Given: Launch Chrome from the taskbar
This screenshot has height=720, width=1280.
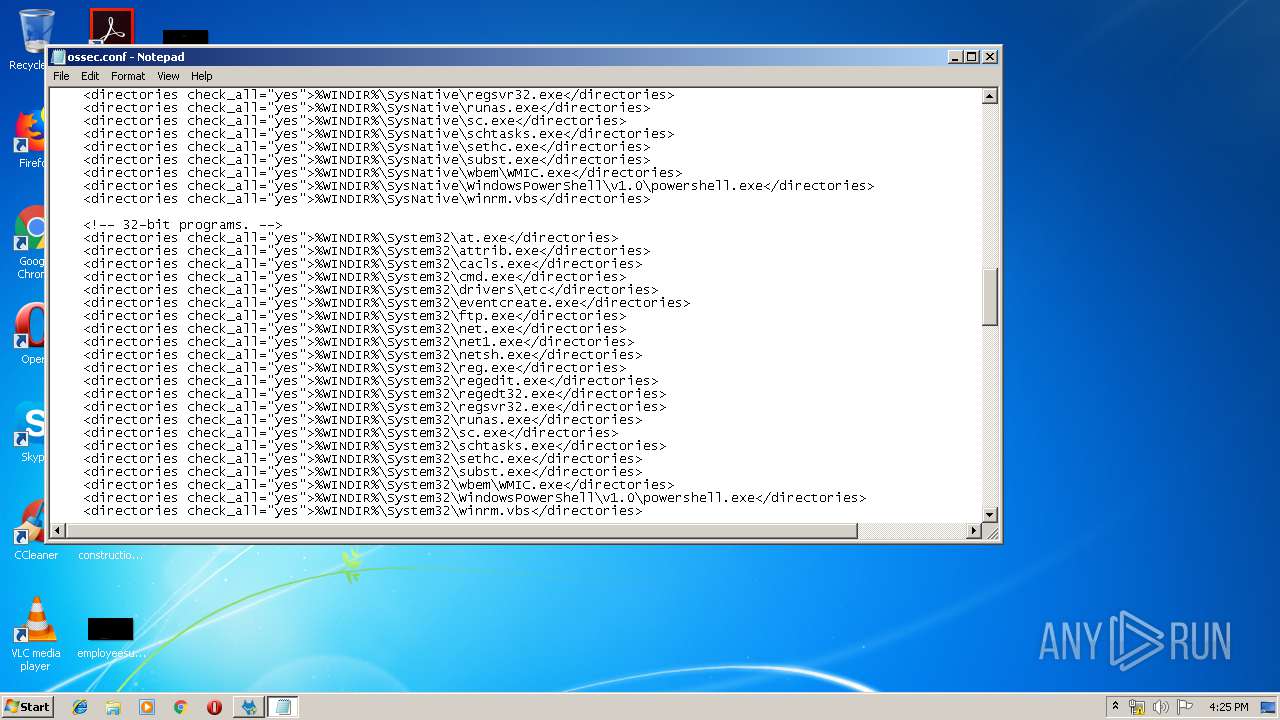Looking at the screenshot, I should pos(180,707).
